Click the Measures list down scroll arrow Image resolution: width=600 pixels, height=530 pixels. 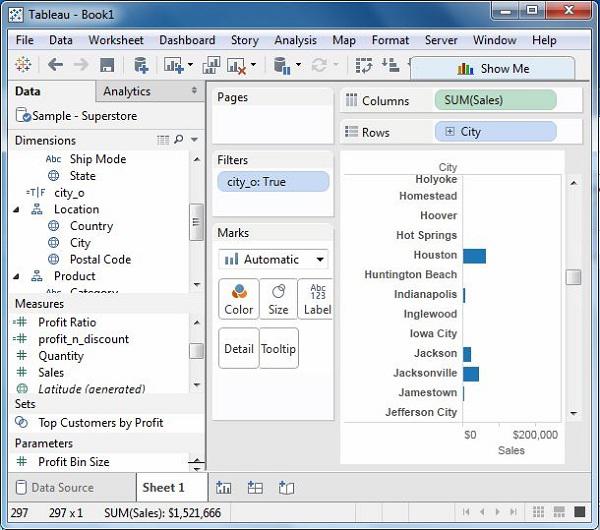coord(197,385)
